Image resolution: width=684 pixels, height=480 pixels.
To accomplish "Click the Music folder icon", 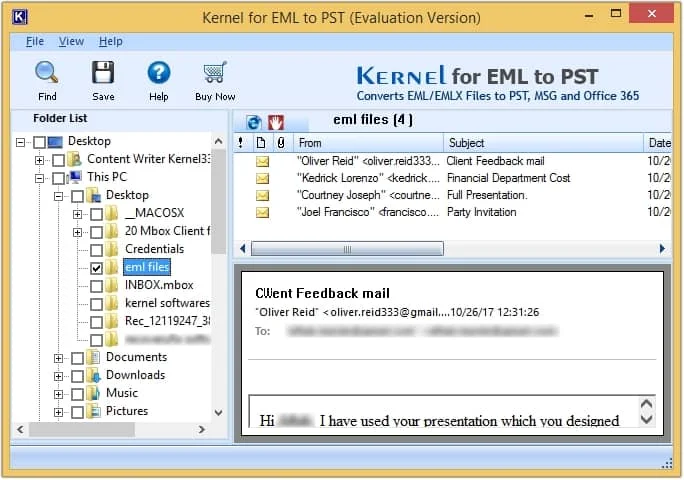I will coord(93,393).
